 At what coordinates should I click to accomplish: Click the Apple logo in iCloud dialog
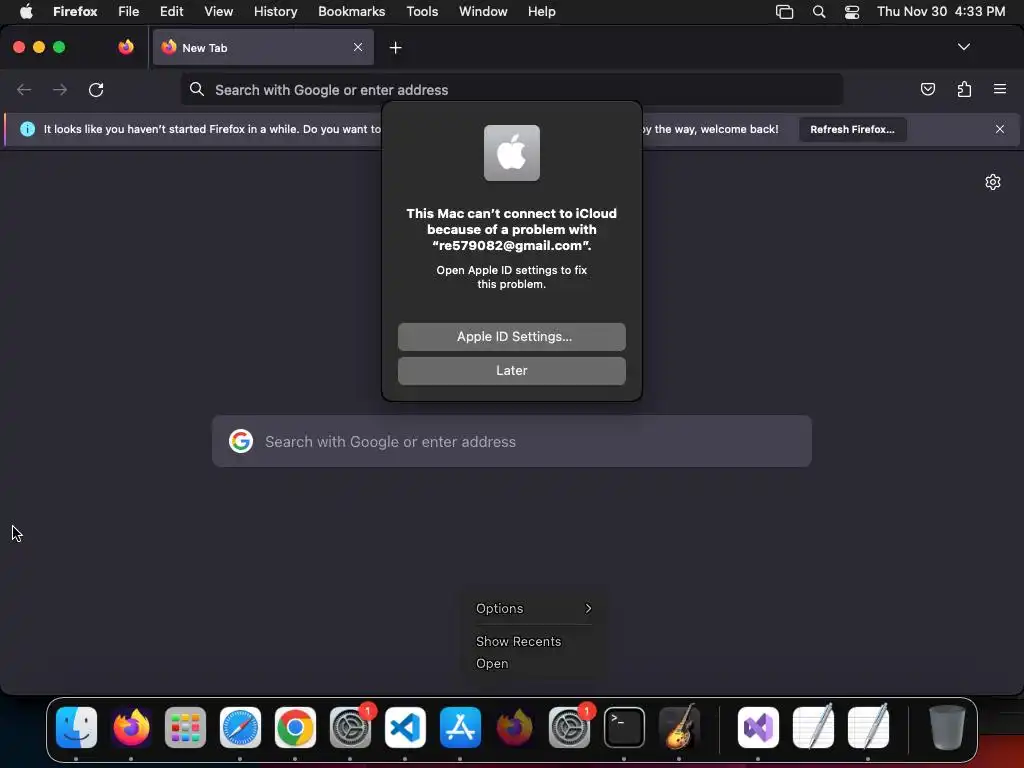(511, 153)
